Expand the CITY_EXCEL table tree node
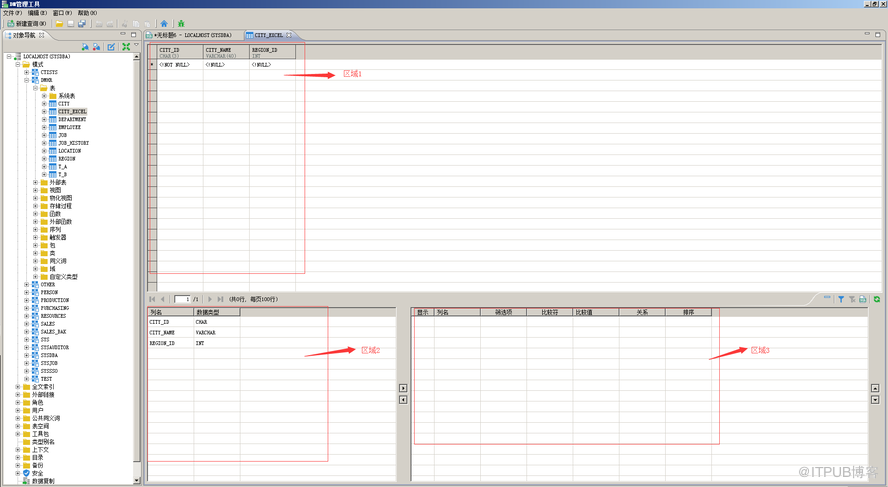The width and height of the screenshot is (888, 487). (x=44, y=112)
